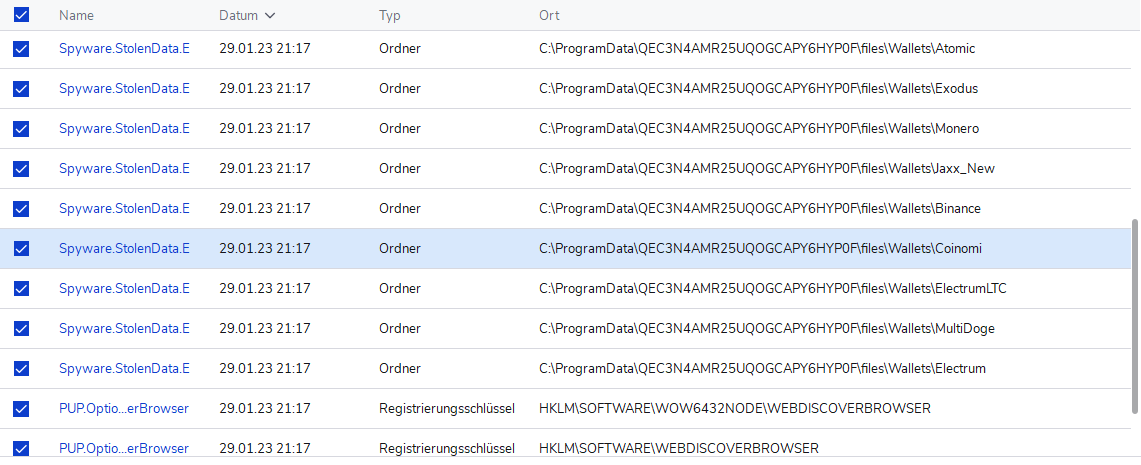This screenshot has height=465, width=1141.
Task: Sort by the Ort column header
Action: point(549,15)
